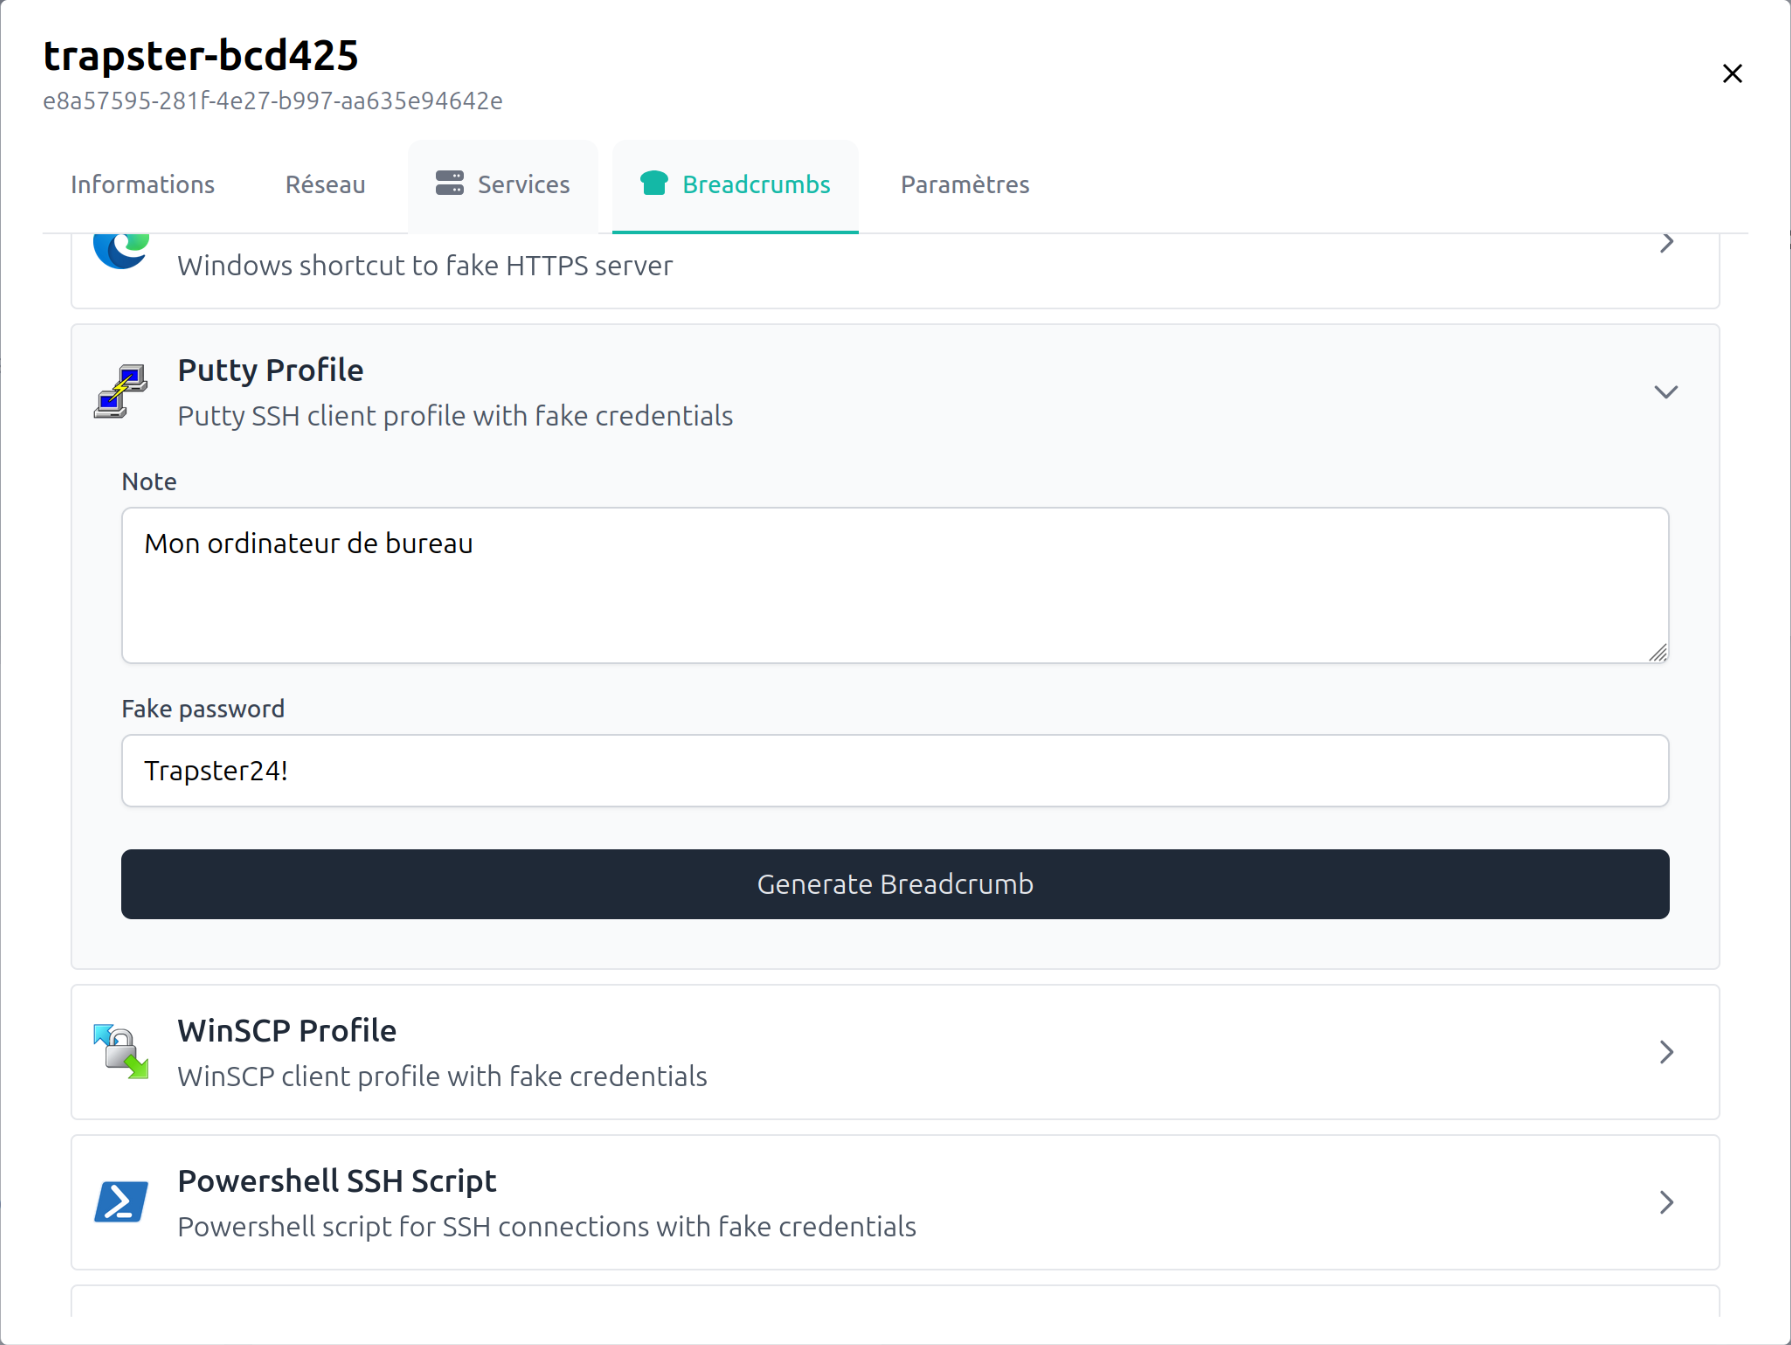Click the Breadcrumbs tab icon
Viewport: 1791px width, 1345px height.
point(654,183)
